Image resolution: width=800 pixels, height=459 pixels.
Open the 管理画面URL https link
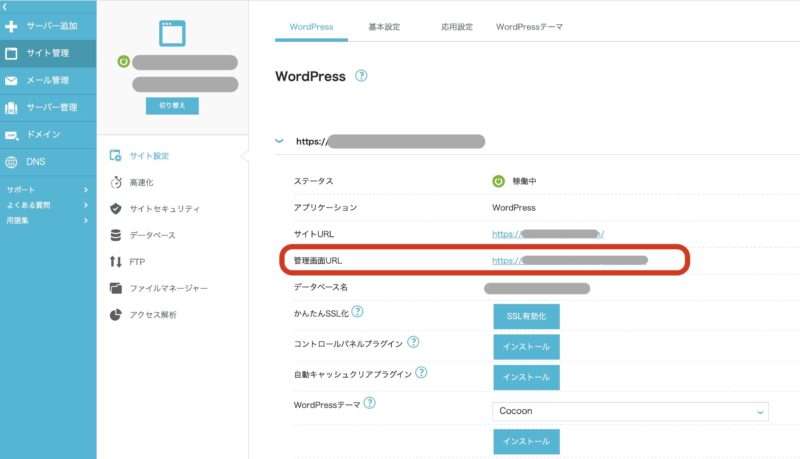[570, 261]
